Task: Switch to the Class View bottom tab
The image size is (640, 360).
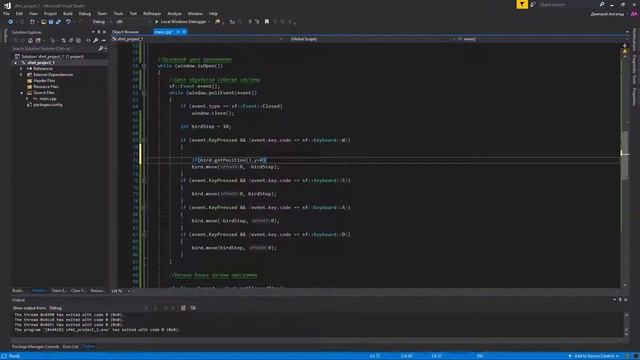Action: click(x=78, y=291)
